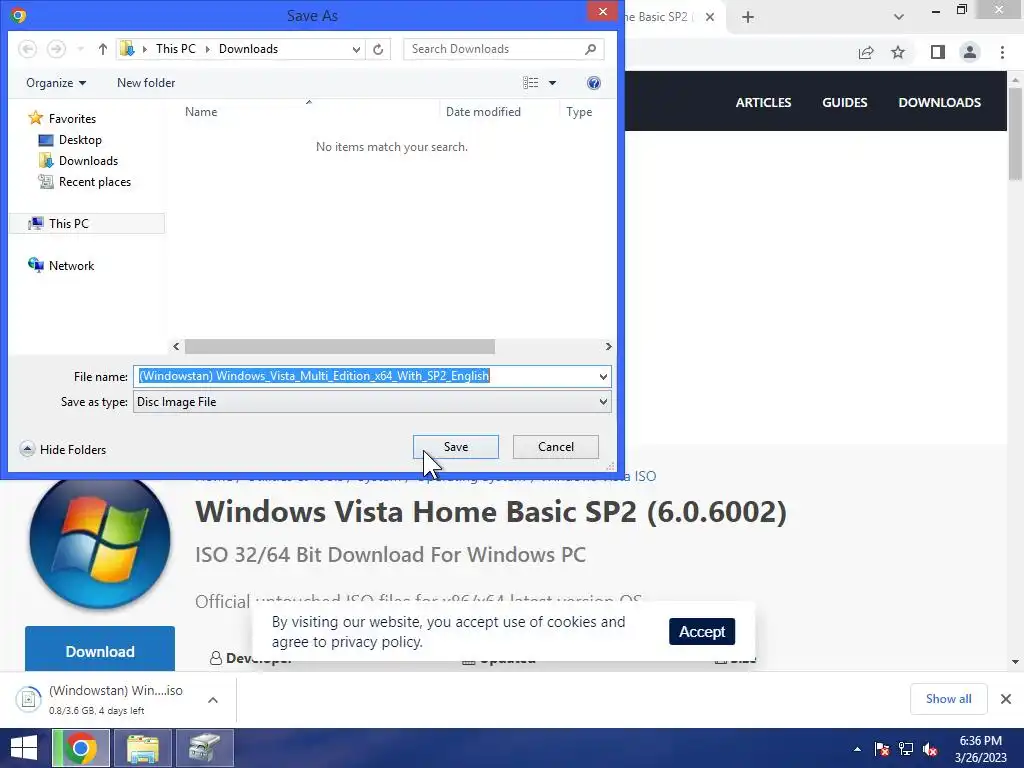
Task: Refresh the Downloads folder view
Action: (x=377, y=49)
